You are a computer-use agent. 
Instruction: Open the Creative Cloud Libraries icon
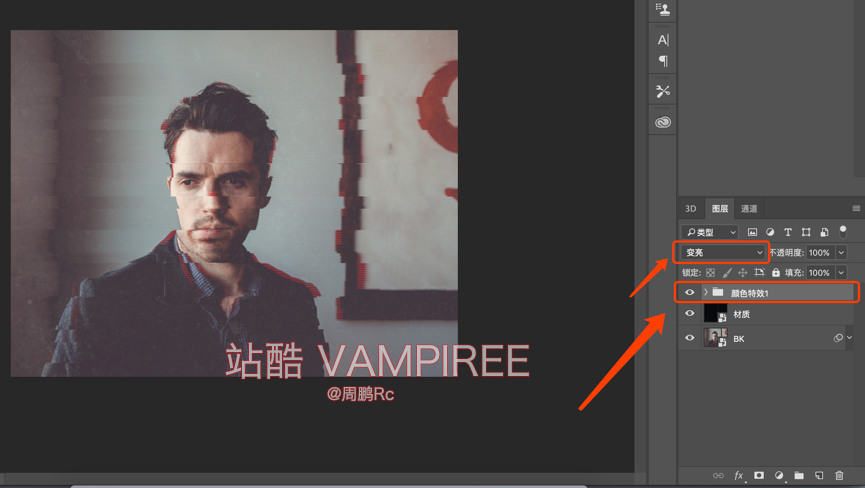tap(663, 122)
